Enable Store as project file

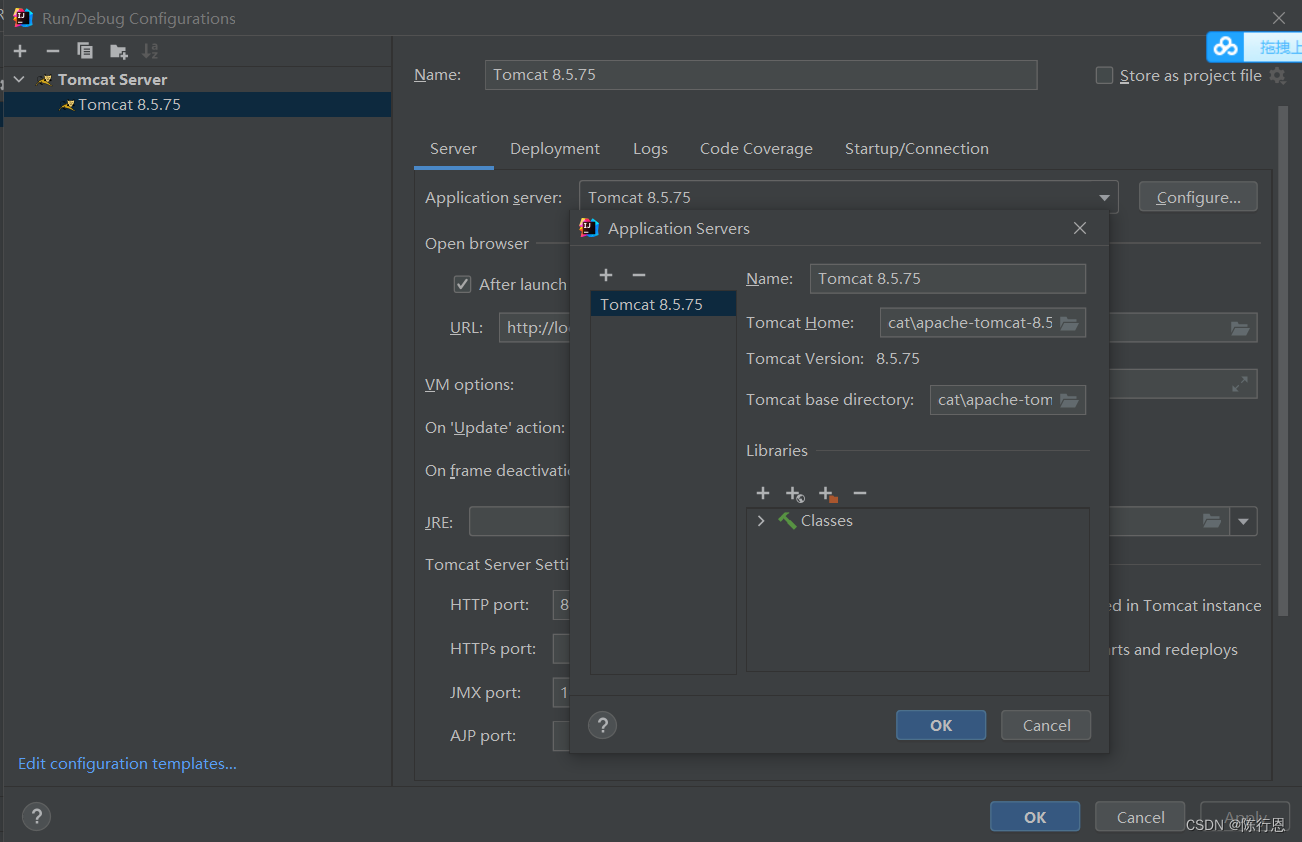point(1104,75)
